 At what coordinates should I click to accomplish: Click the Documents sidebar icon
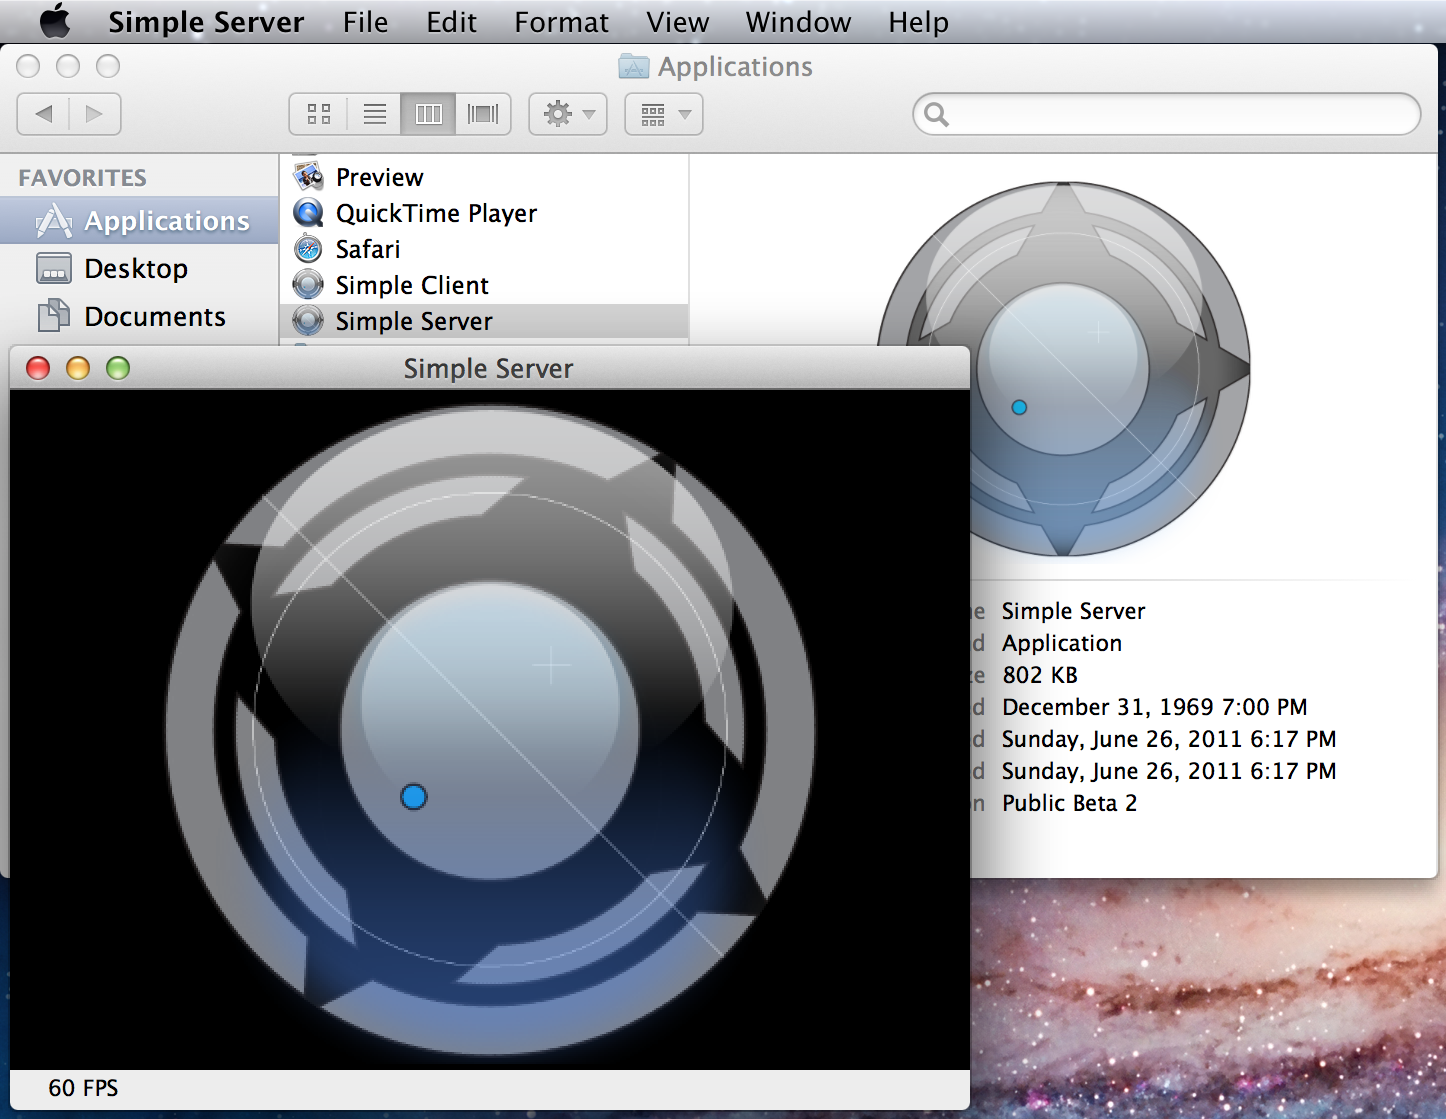54,316
